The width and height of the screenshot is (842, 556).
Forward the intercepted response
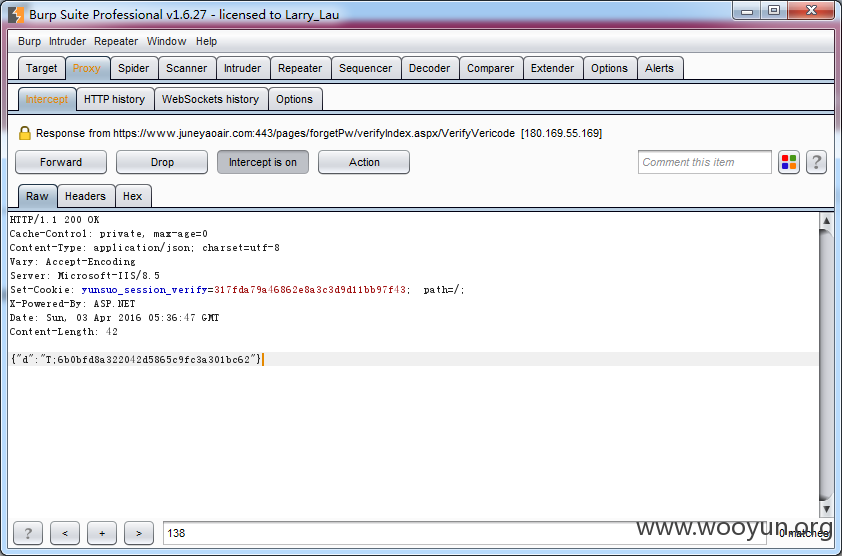click(x=61, y=162)
